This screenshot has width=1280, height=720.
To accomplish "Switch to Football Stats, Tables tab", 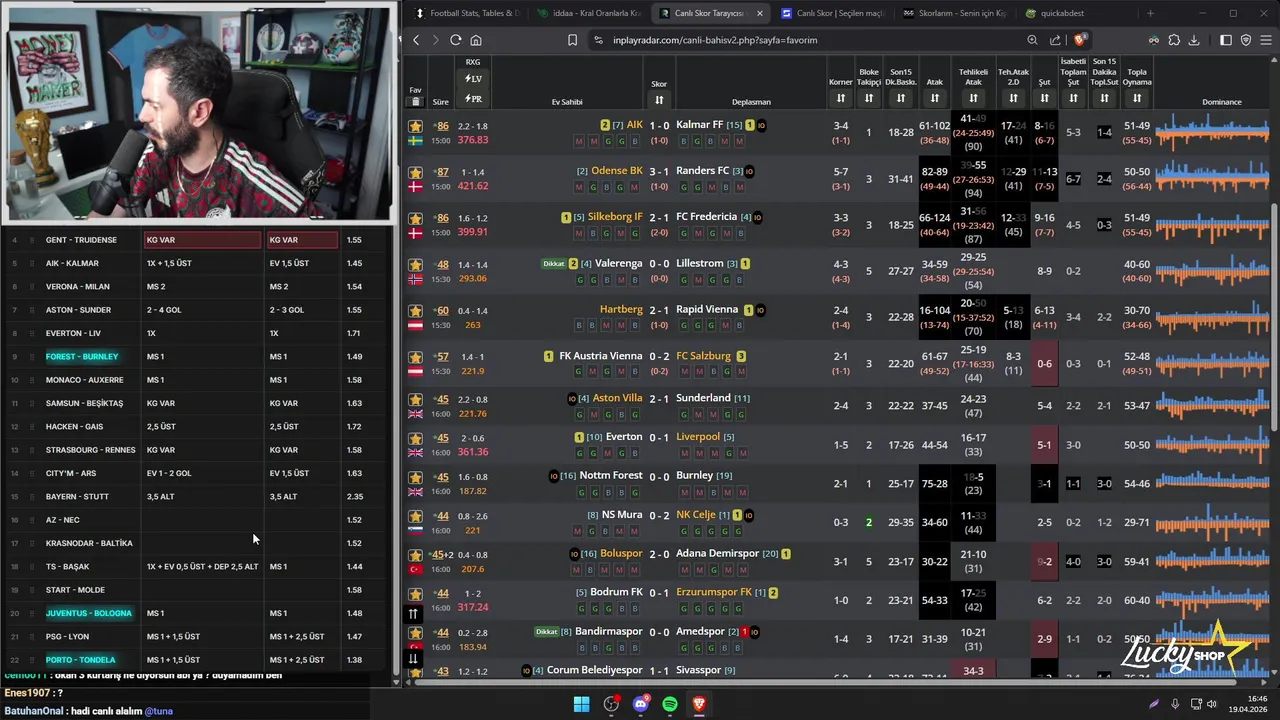I will [x=466, y=13].
